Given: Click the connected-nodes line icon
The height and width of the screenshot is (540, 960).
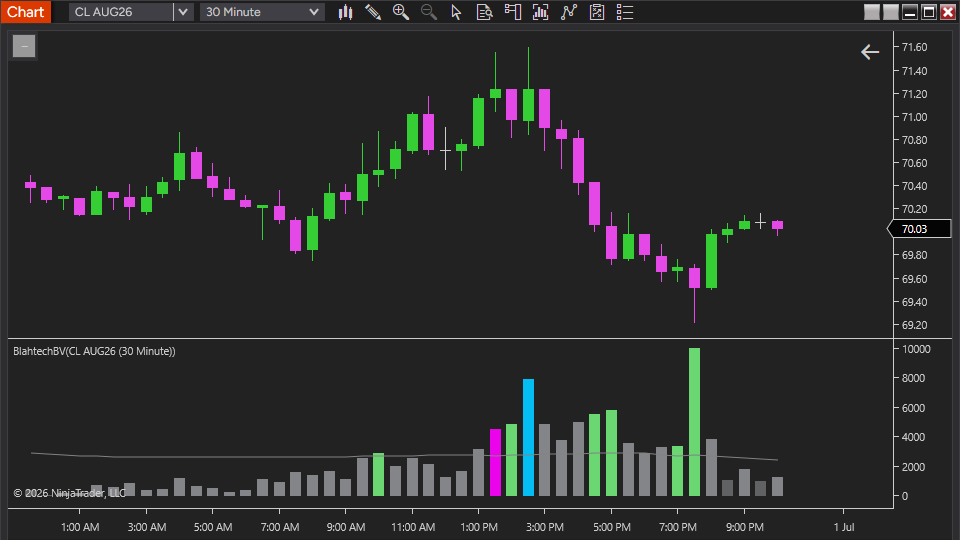Looking at the screenshot, I should pos(569,12).
